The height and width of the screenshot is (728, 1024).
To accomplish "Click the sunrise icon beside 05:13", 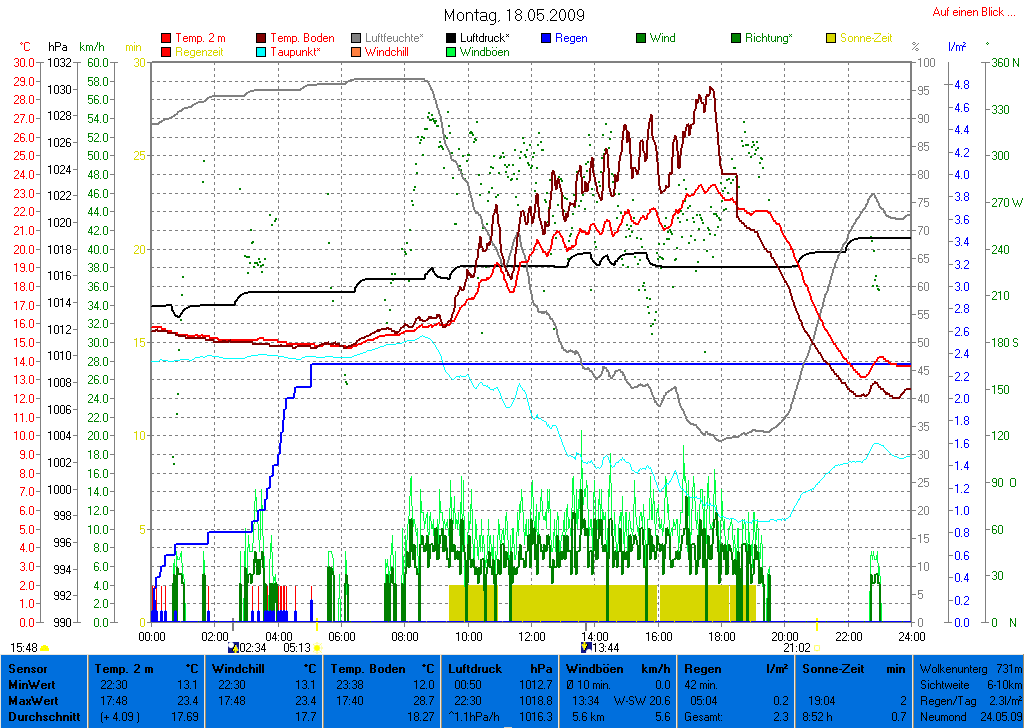I will 317,648.
